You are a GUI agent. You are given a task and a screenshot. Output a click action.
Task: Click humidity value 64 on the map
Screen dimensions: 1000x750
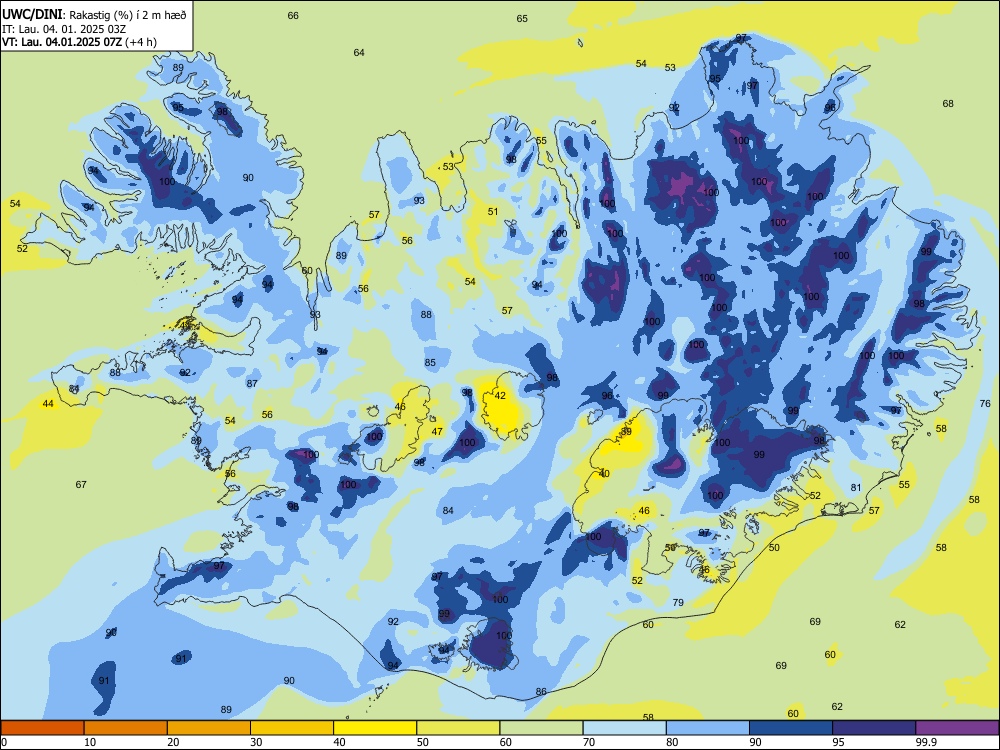pyautogui.click(x=359, y=52)
